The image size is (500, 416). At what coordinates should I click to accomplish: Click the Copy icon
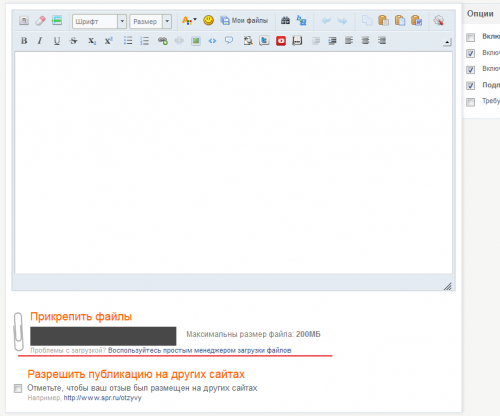[367, 21]
